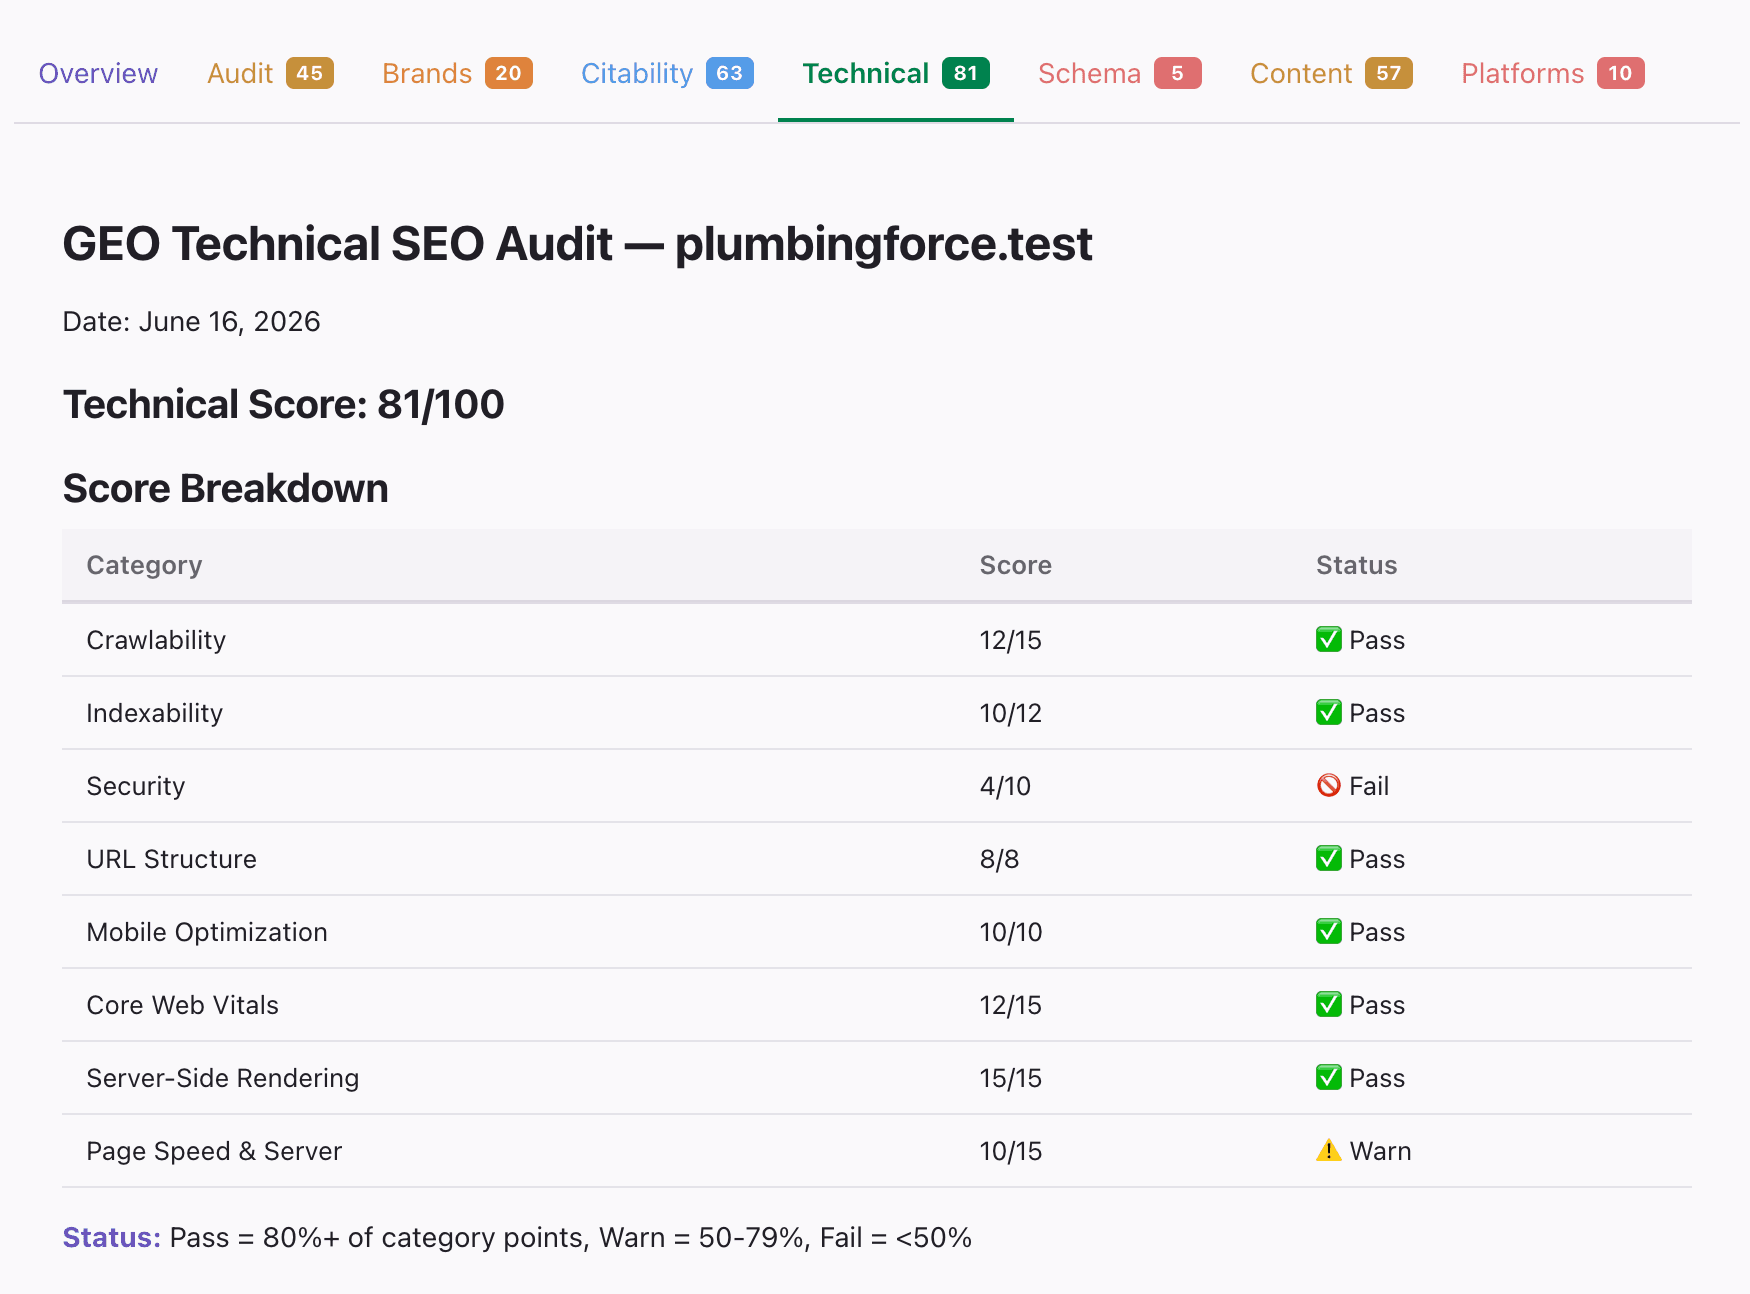Click the Page Speed score 10/15
This screenshot has height=1294, width=1750.
coord(1010,1151)
